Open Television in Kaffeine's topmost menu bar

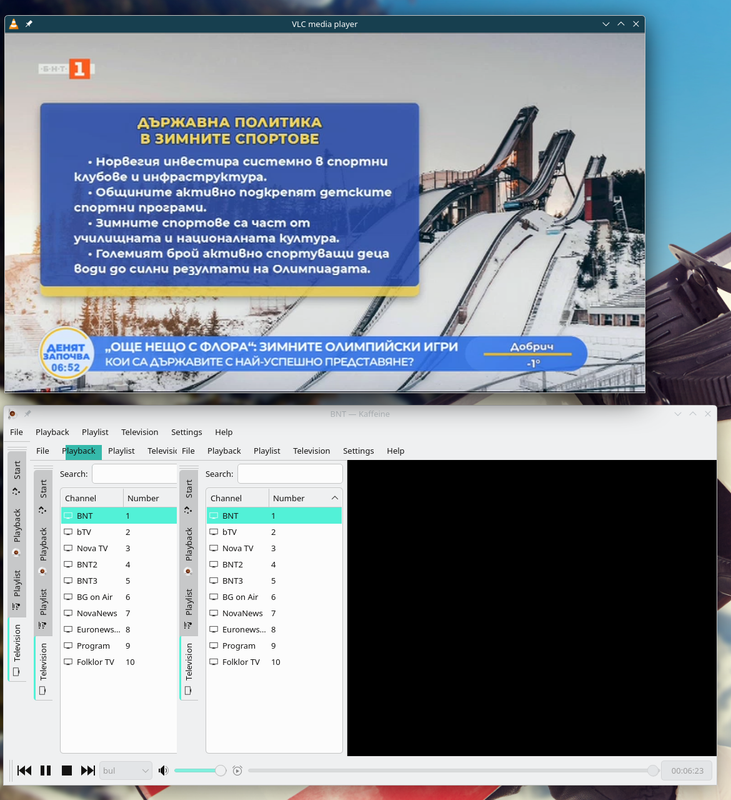click(x=140, y=432)
